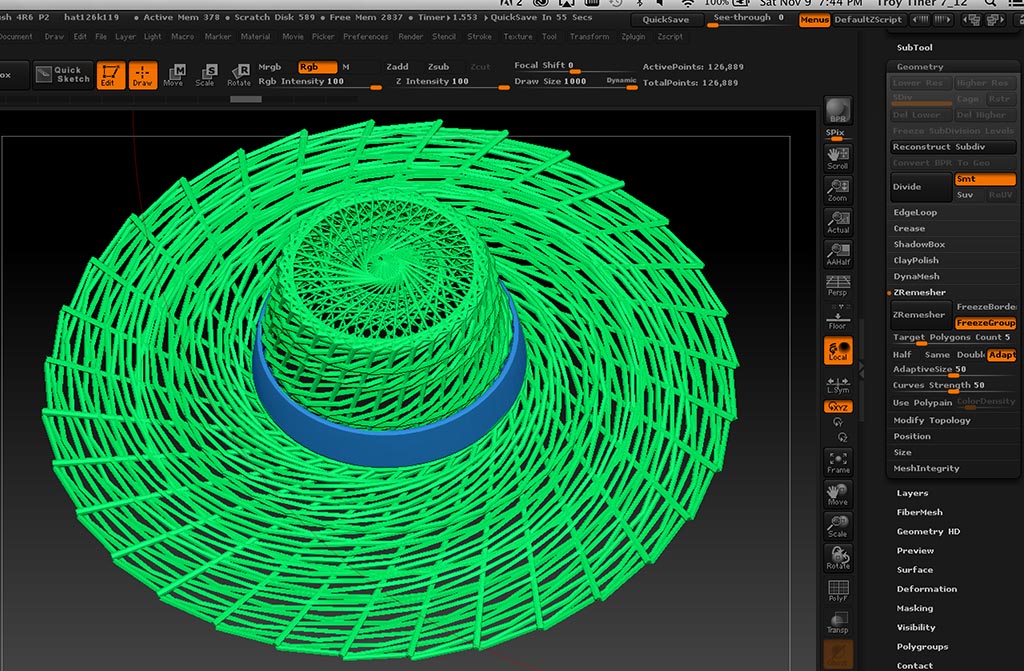This screenshot has width=1024, height=671.
Task: Expand the Polygroups section
Action: coord(922,647)
